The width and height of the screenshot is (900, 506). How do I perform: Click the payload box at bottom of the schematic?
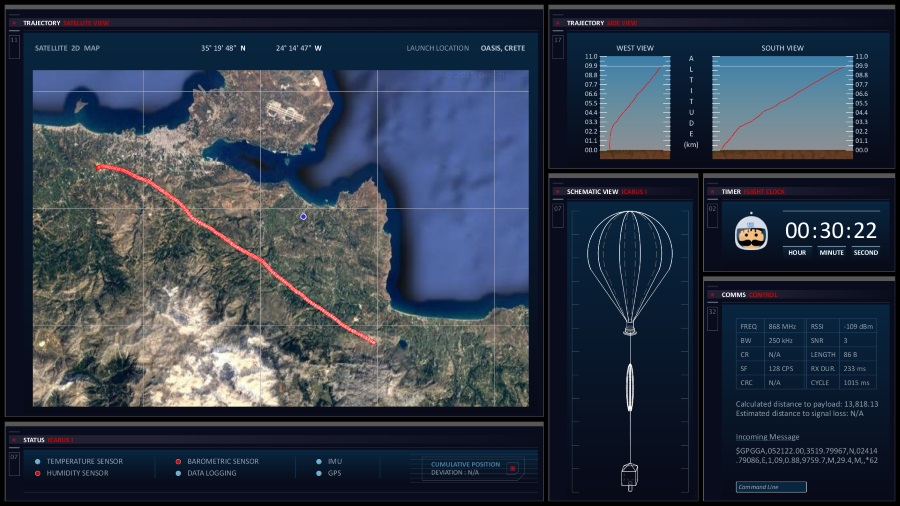pyautogui.click(x=630, y=476)
